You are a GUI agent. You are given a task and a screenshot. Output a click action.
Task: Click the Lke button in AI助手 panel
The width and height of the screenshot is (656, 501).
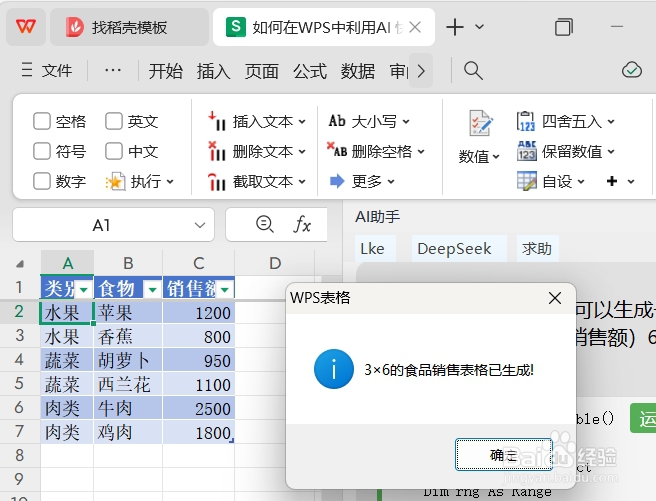pos(375,248)
